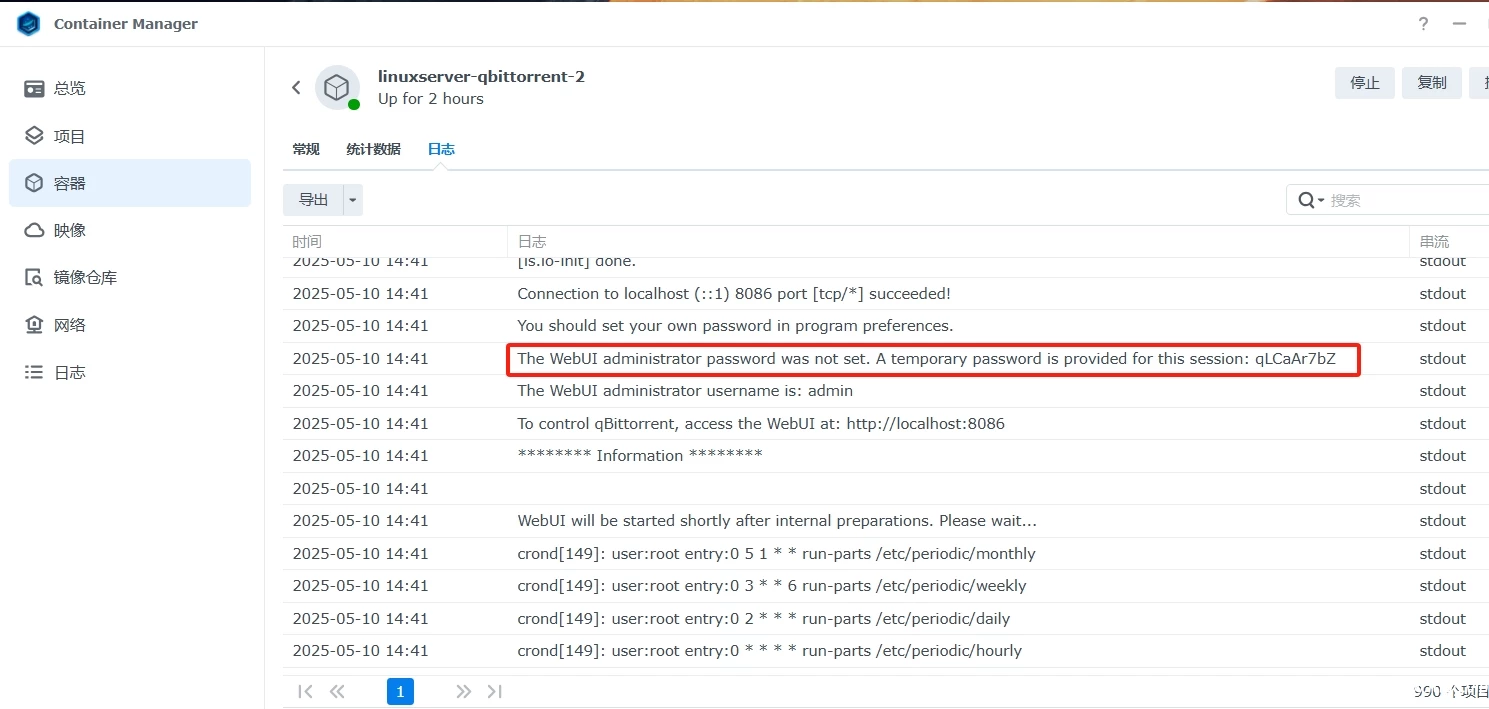1489x709 pixels.
Task: Click the 日志 column header
Action: (958, 242)
